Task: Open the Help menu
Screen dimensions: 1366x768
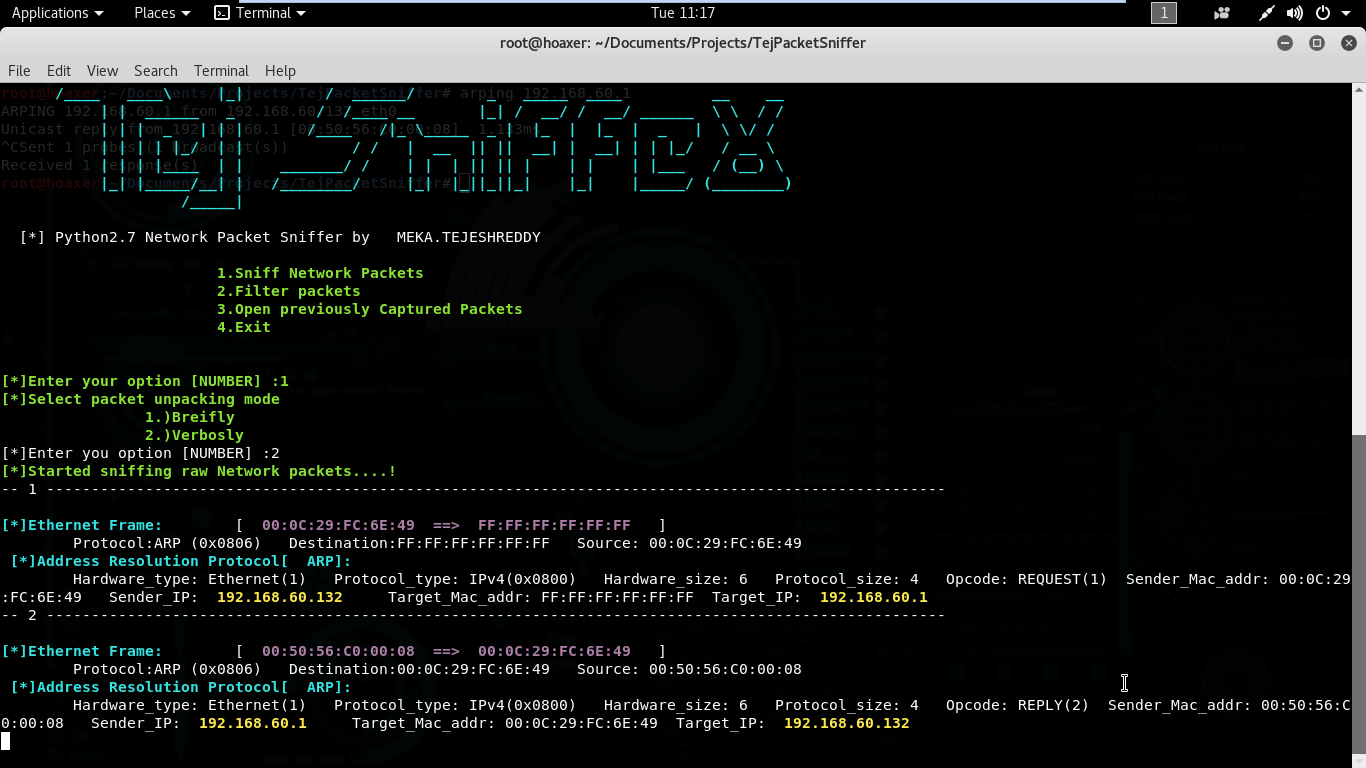Action: click(x=280, y=71)
